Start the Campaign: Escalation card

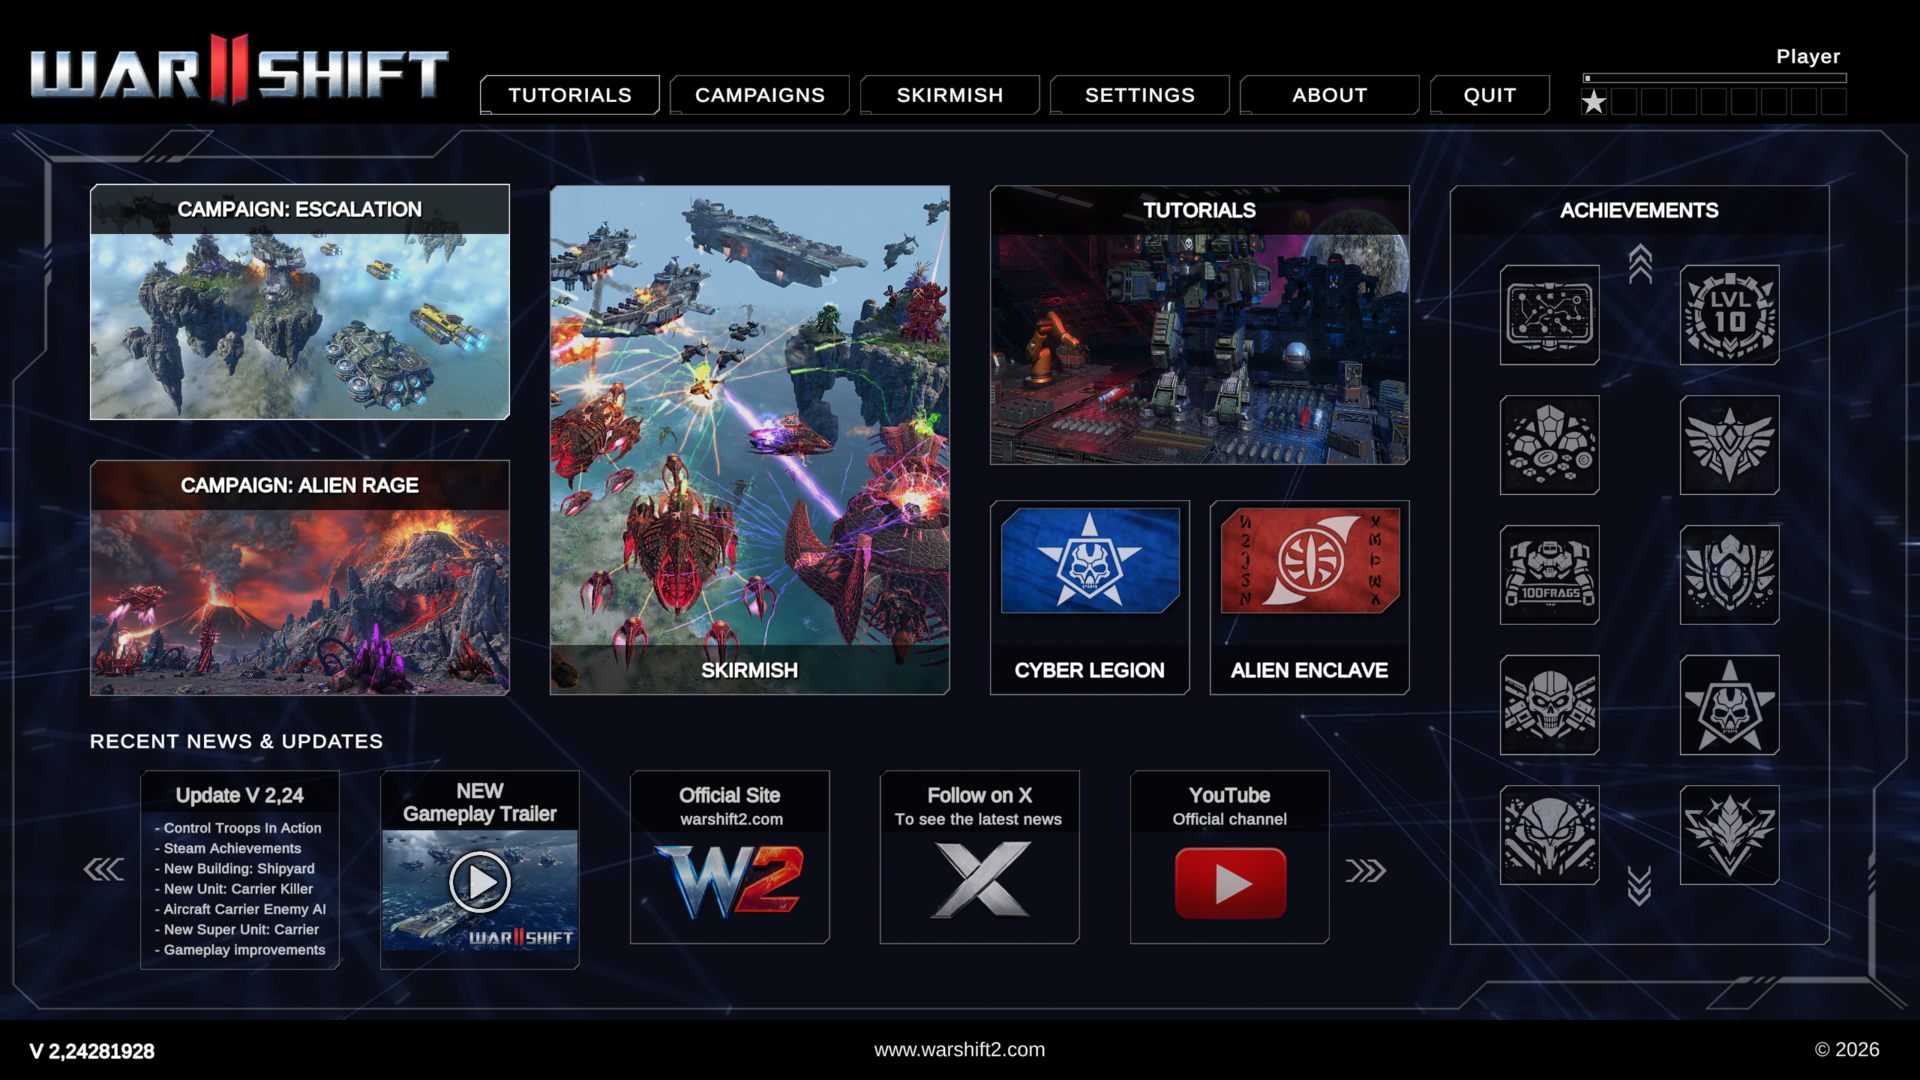pos(300,302)
